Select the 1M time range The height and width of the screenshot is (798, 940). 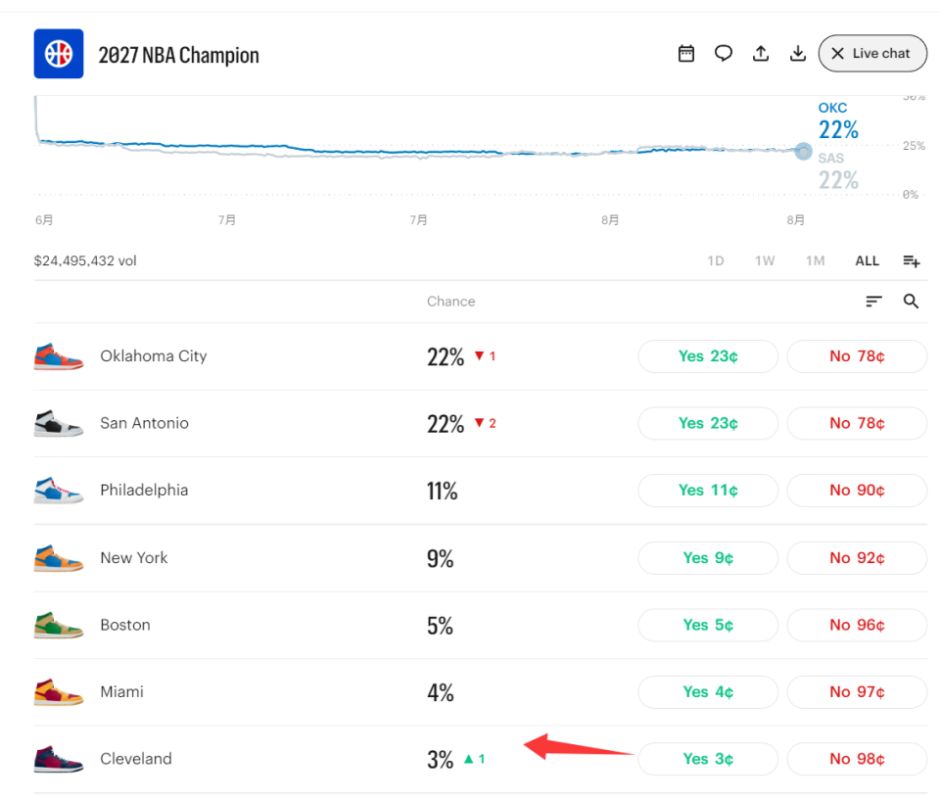pyautogui.click(x=815, y=261)
